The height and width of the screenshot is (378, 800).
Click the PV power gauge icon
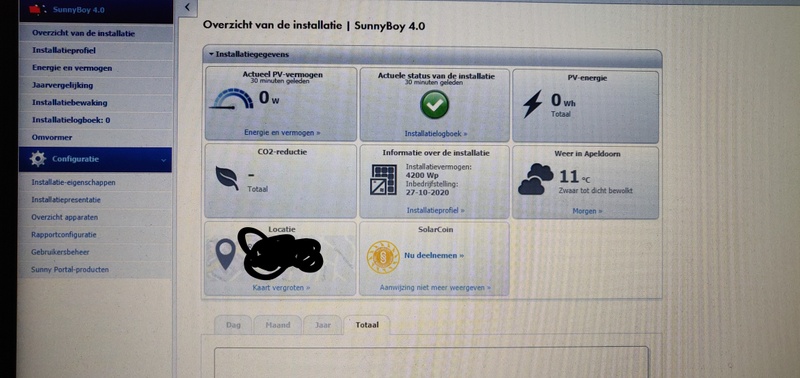click(231, 99)
